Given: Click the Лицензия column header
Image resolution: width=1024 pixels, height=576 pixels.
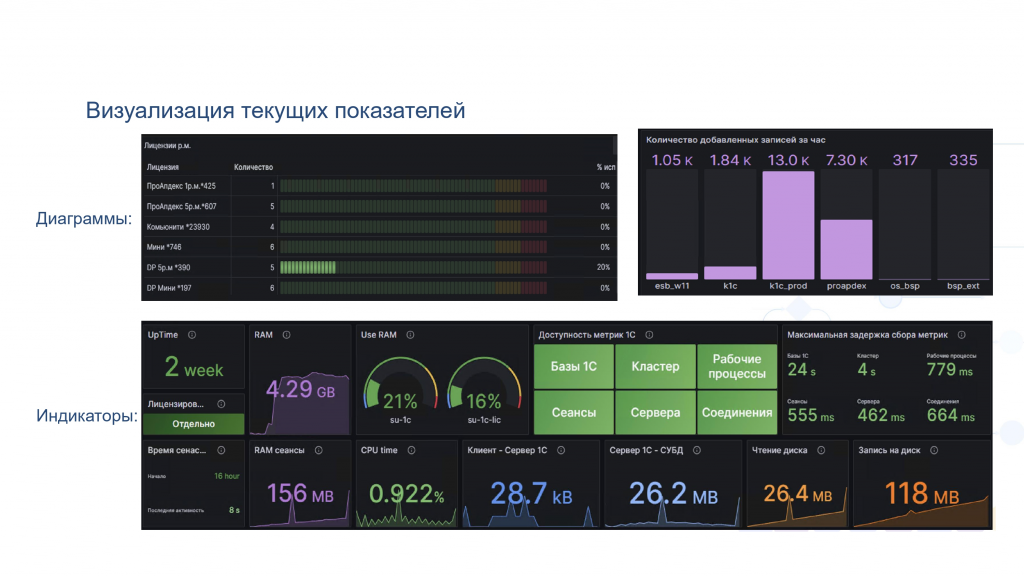Looking at the screenshot, I should (x=163, y=167).
